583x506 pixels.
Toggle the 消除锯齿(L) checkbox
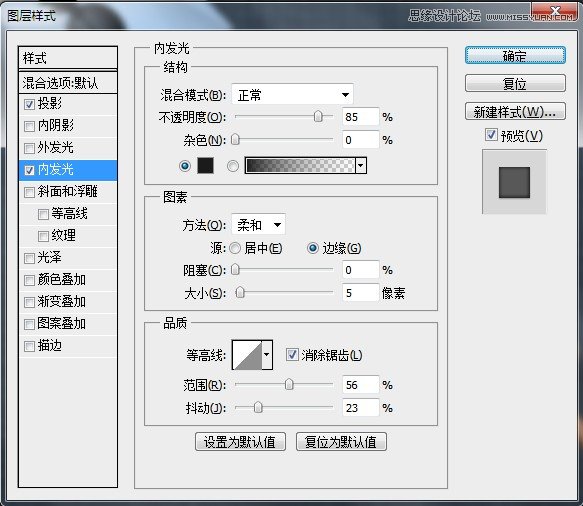pos(292,354)
